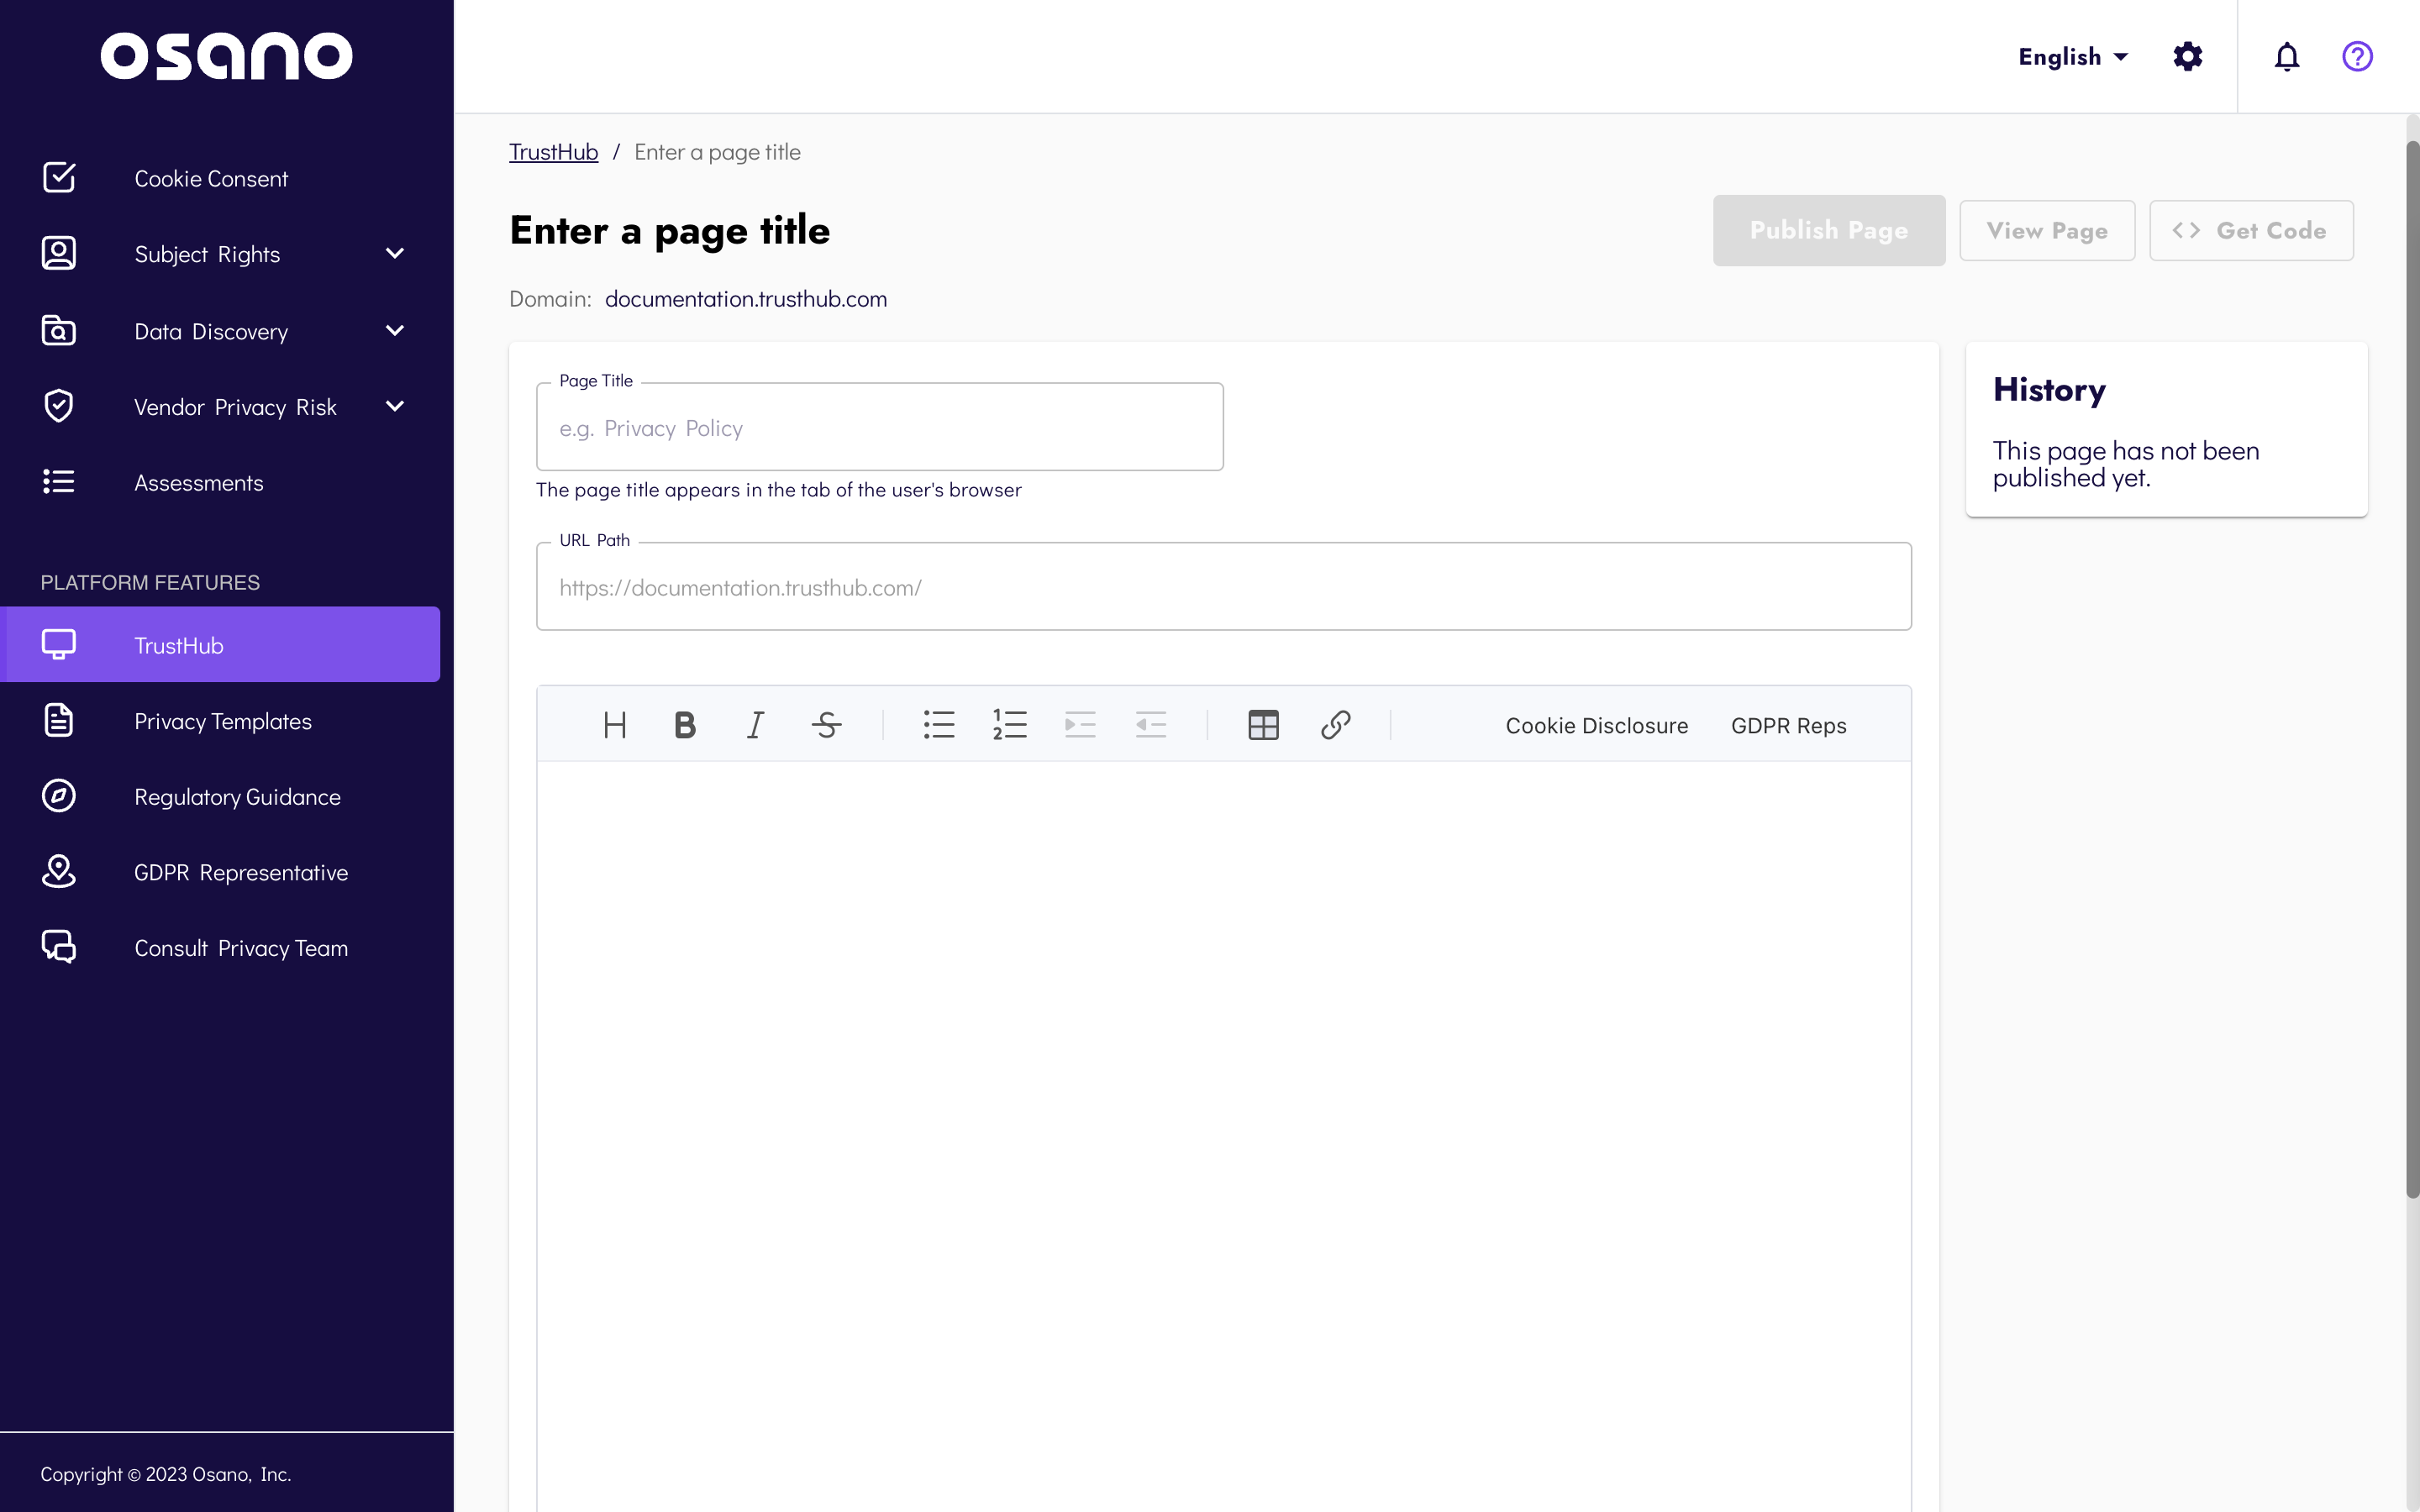Apply strikethrough formatting
The height and width of the screenshot is (1512, 2420).
pos(826,725)
